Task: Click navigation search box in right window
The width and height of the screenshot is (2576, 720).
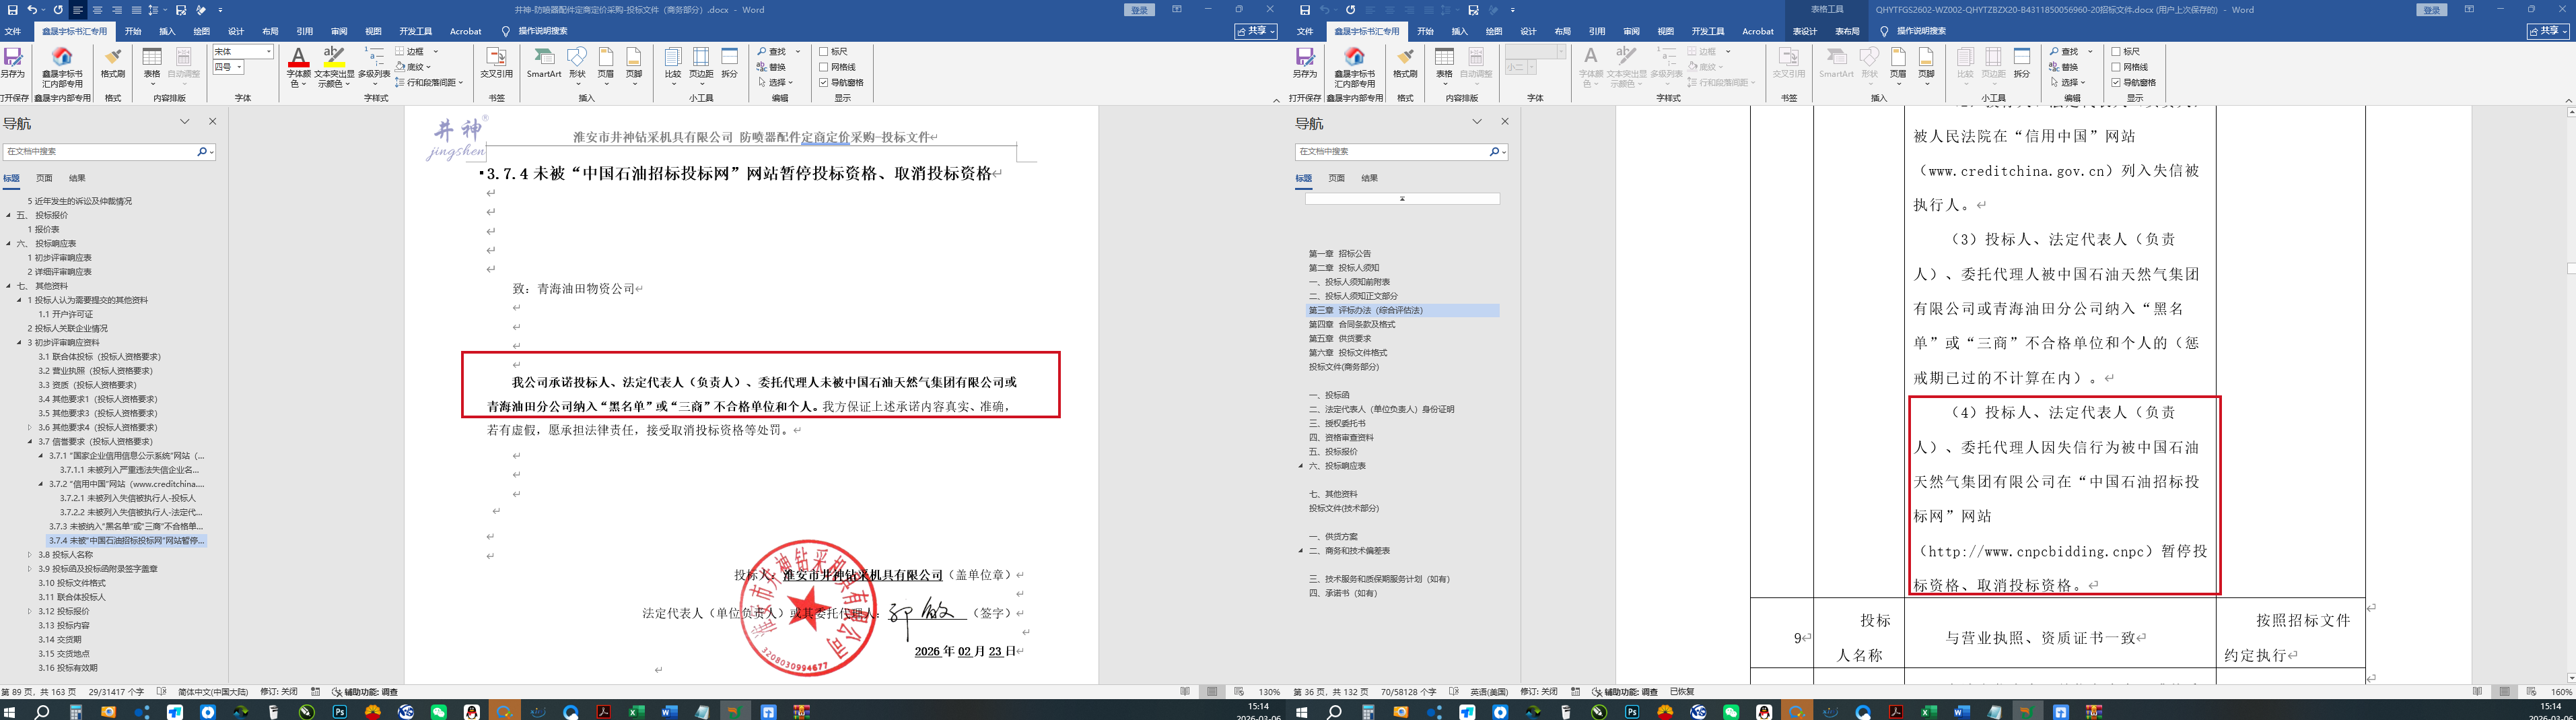Action: point(1391,152)
